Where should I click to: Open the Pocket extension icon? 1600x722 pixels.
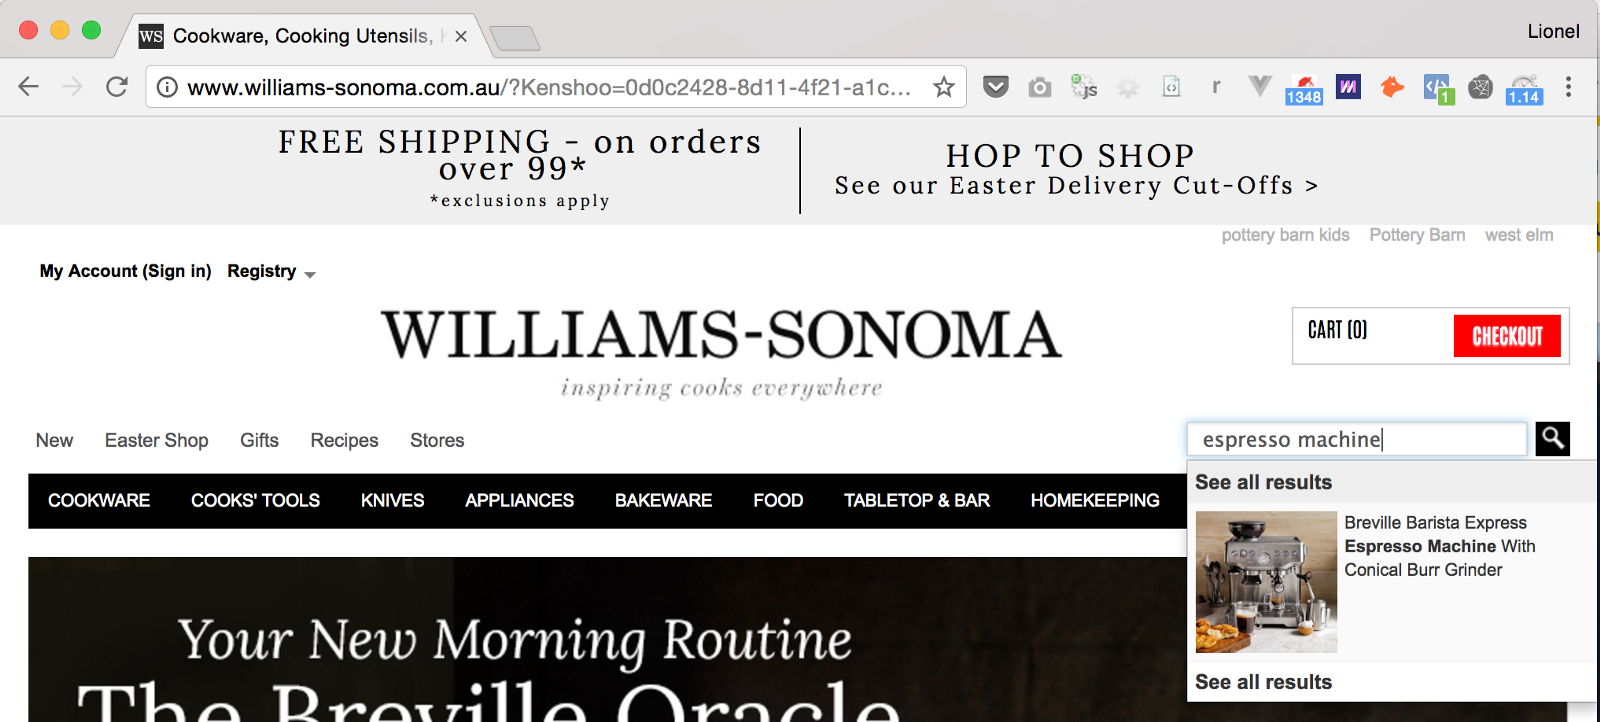click(995, 87)
